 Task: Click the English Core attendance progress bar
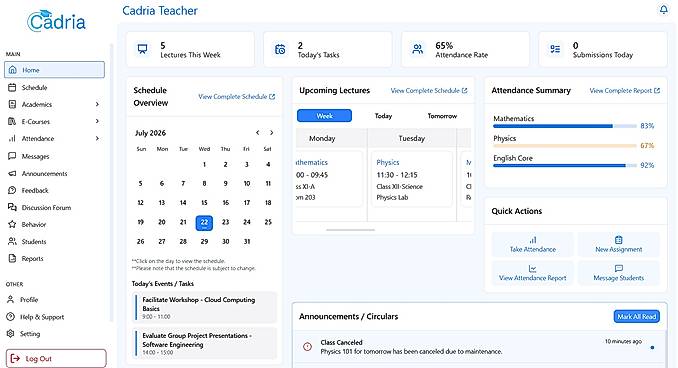pos(565,166)
